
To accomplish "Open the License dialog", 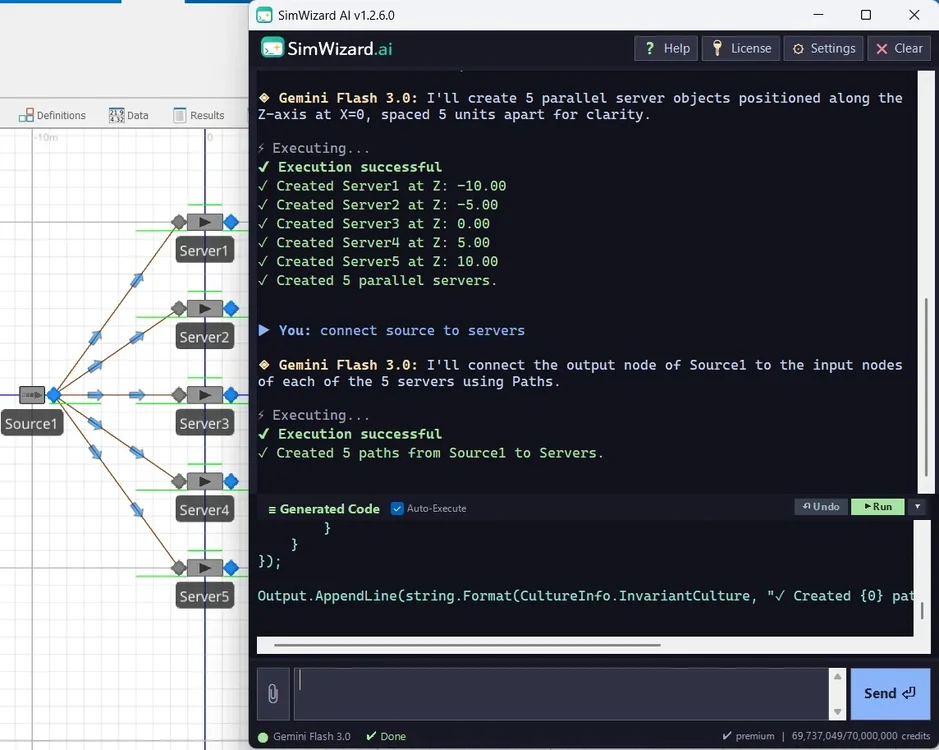I will 741,49.
